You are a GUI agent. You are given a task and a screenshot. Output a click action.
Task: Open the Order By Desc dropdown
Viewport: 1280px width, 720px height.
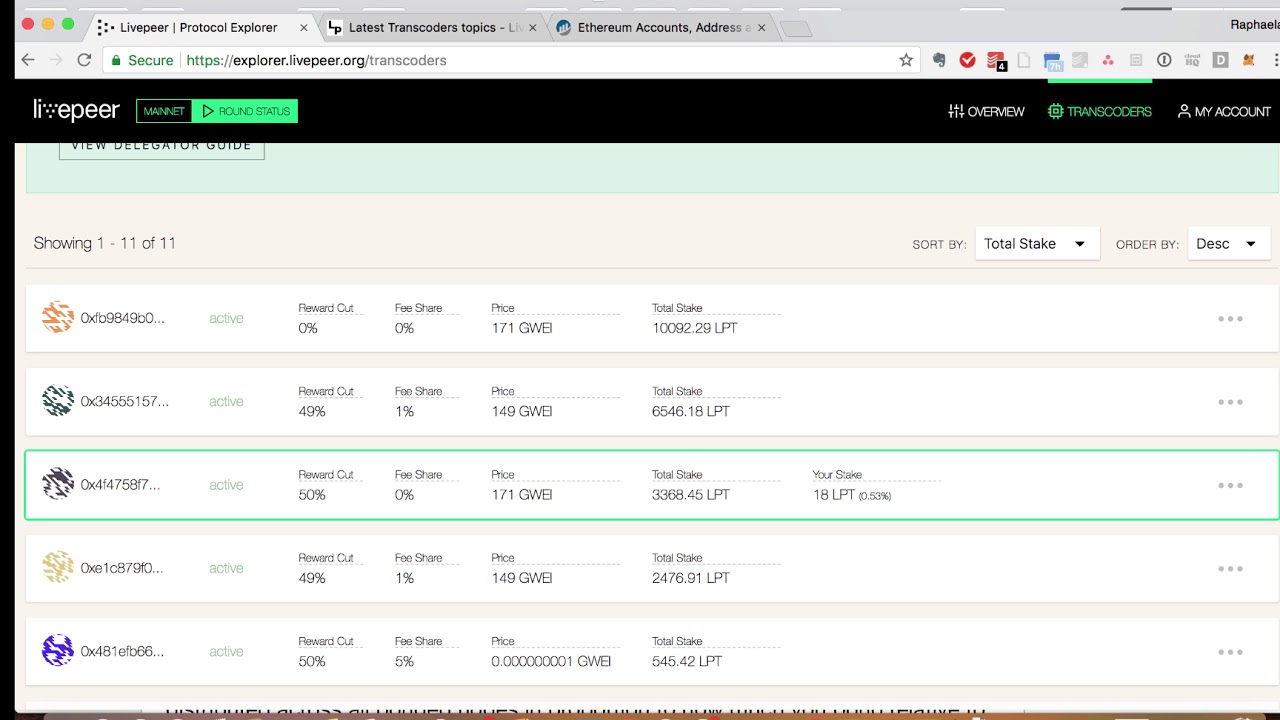pos(1229,243)
